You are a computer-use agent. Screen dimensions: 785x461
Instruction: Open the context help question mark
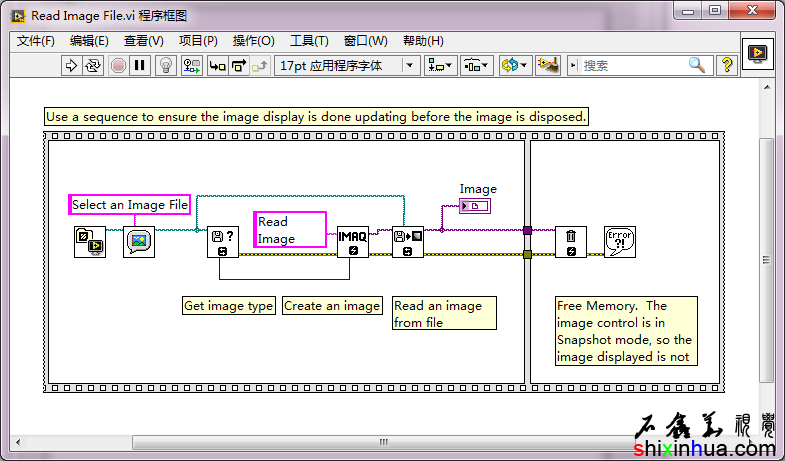tap(727, 65)
